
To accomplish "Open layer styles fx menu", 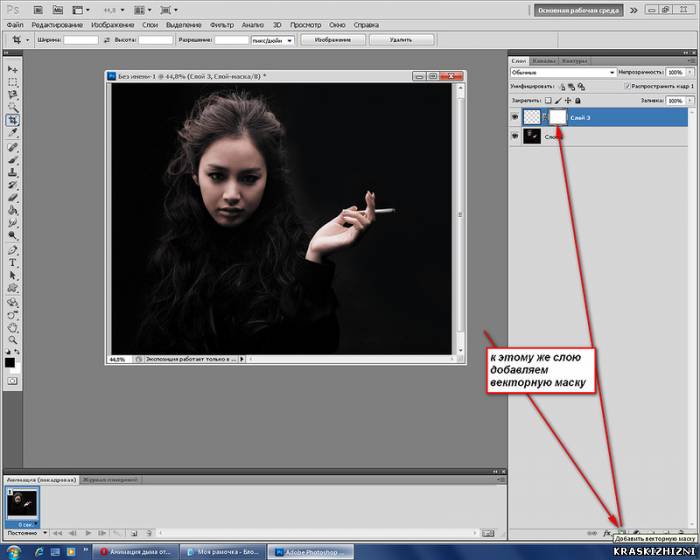I will coord(607,533).
